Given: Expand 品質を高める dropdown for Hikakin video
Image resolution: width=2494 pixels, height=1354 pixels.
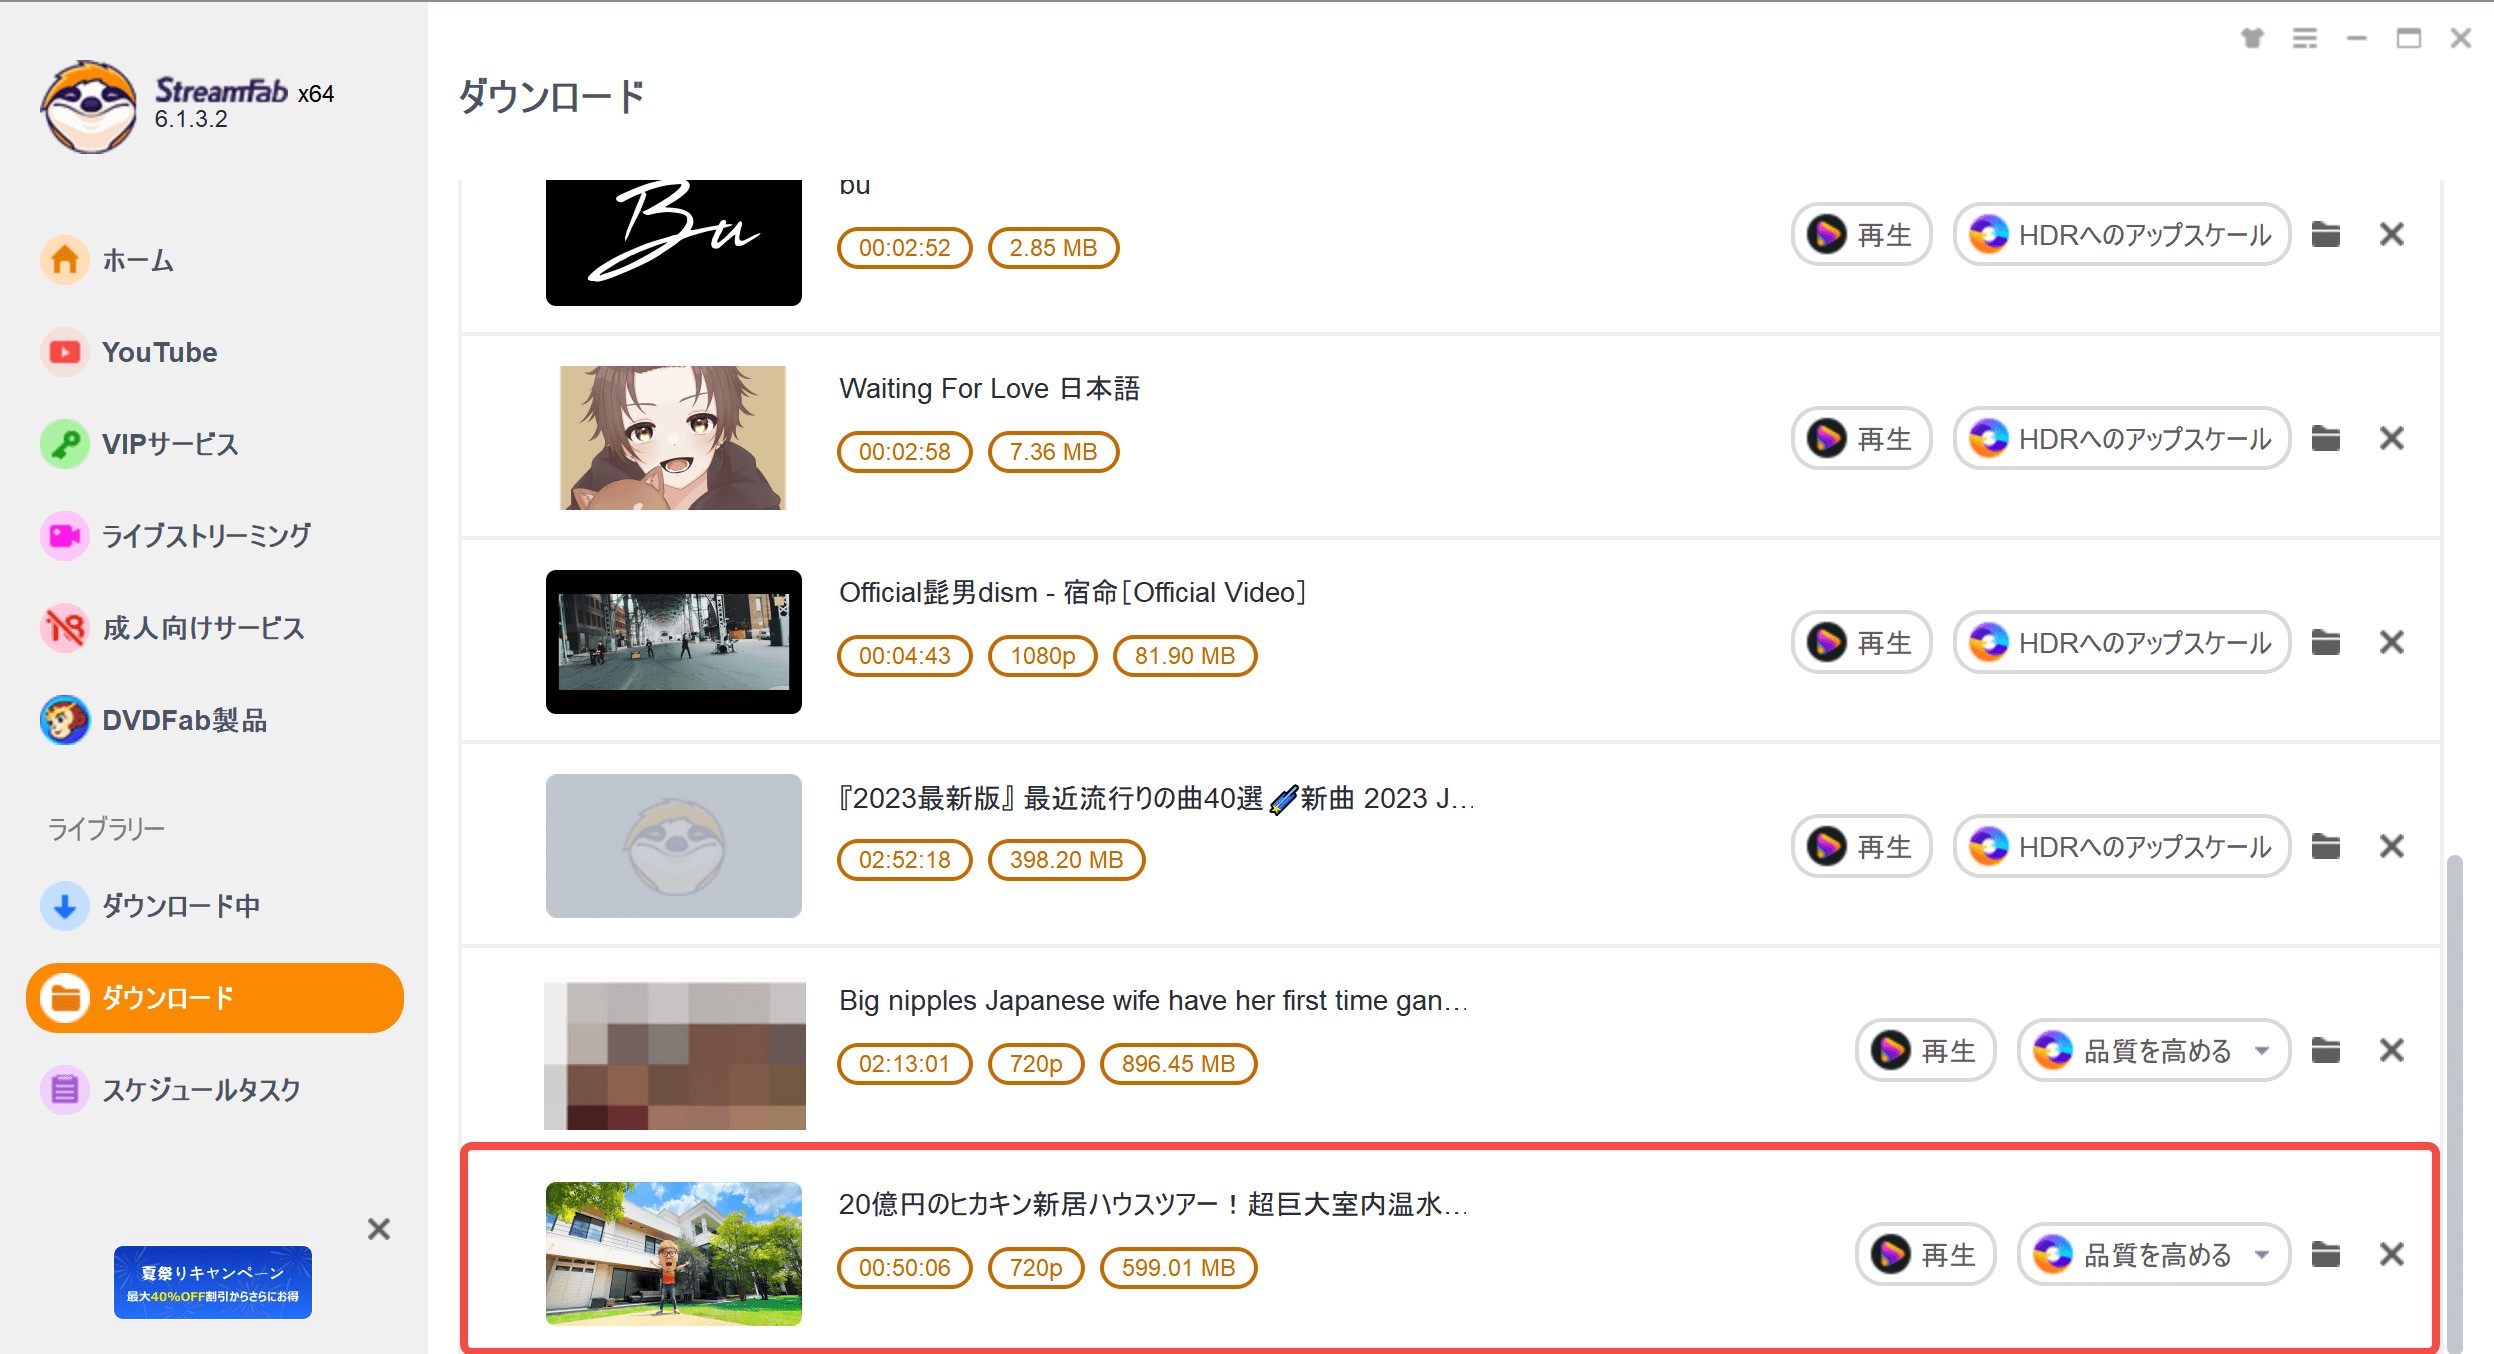Looking at the screenshot, I should (2262, 1254).
